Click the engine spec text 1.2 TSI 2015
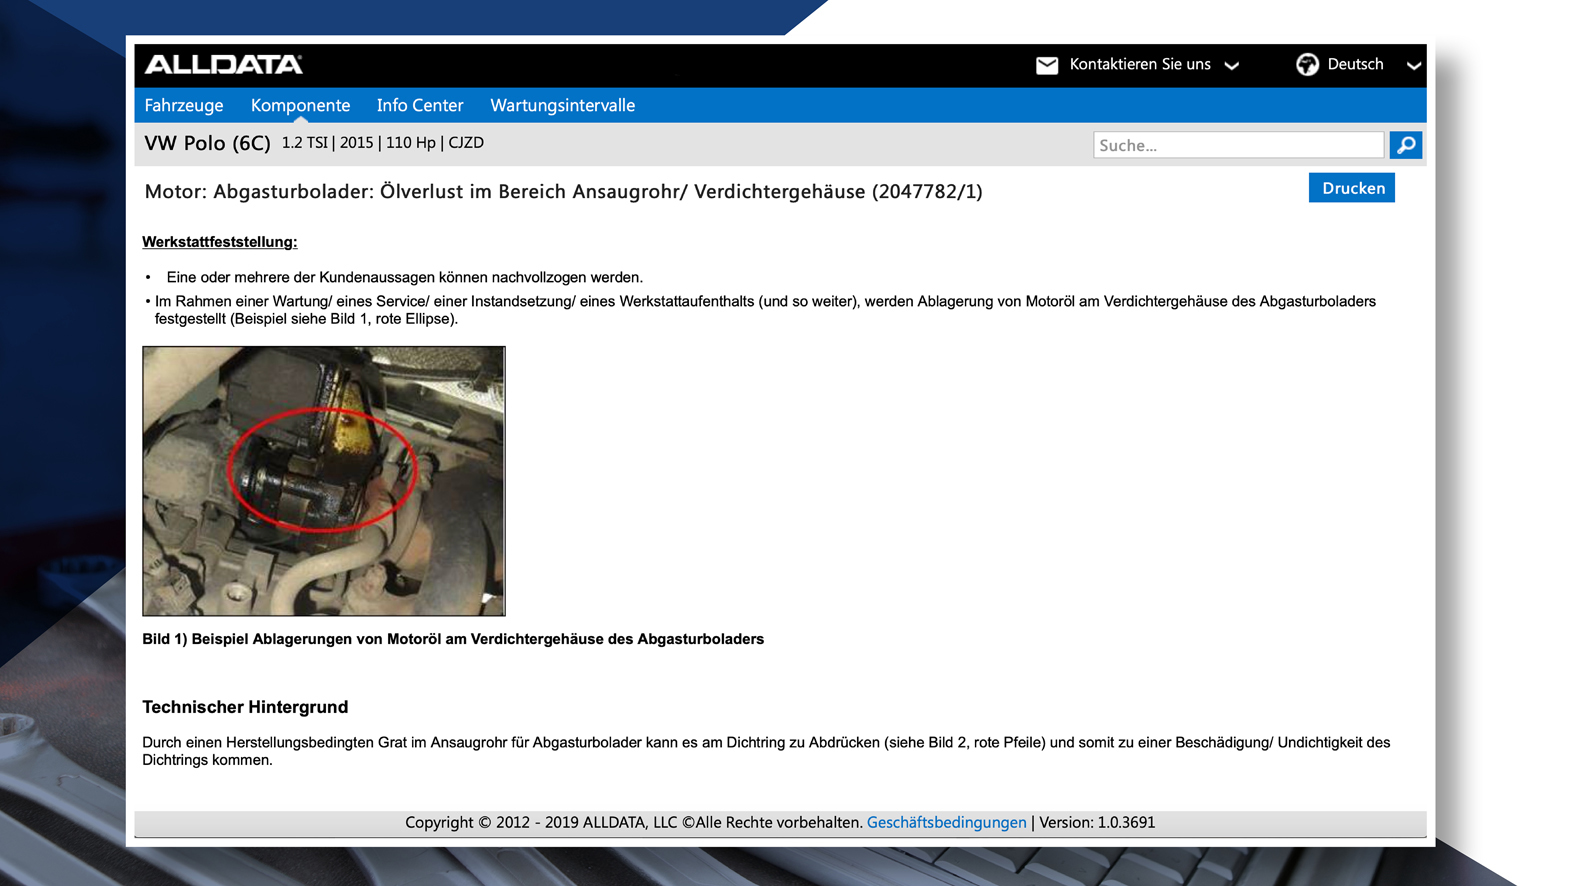1575x886 pixels. pyautogui.click(x=382, y=143)
